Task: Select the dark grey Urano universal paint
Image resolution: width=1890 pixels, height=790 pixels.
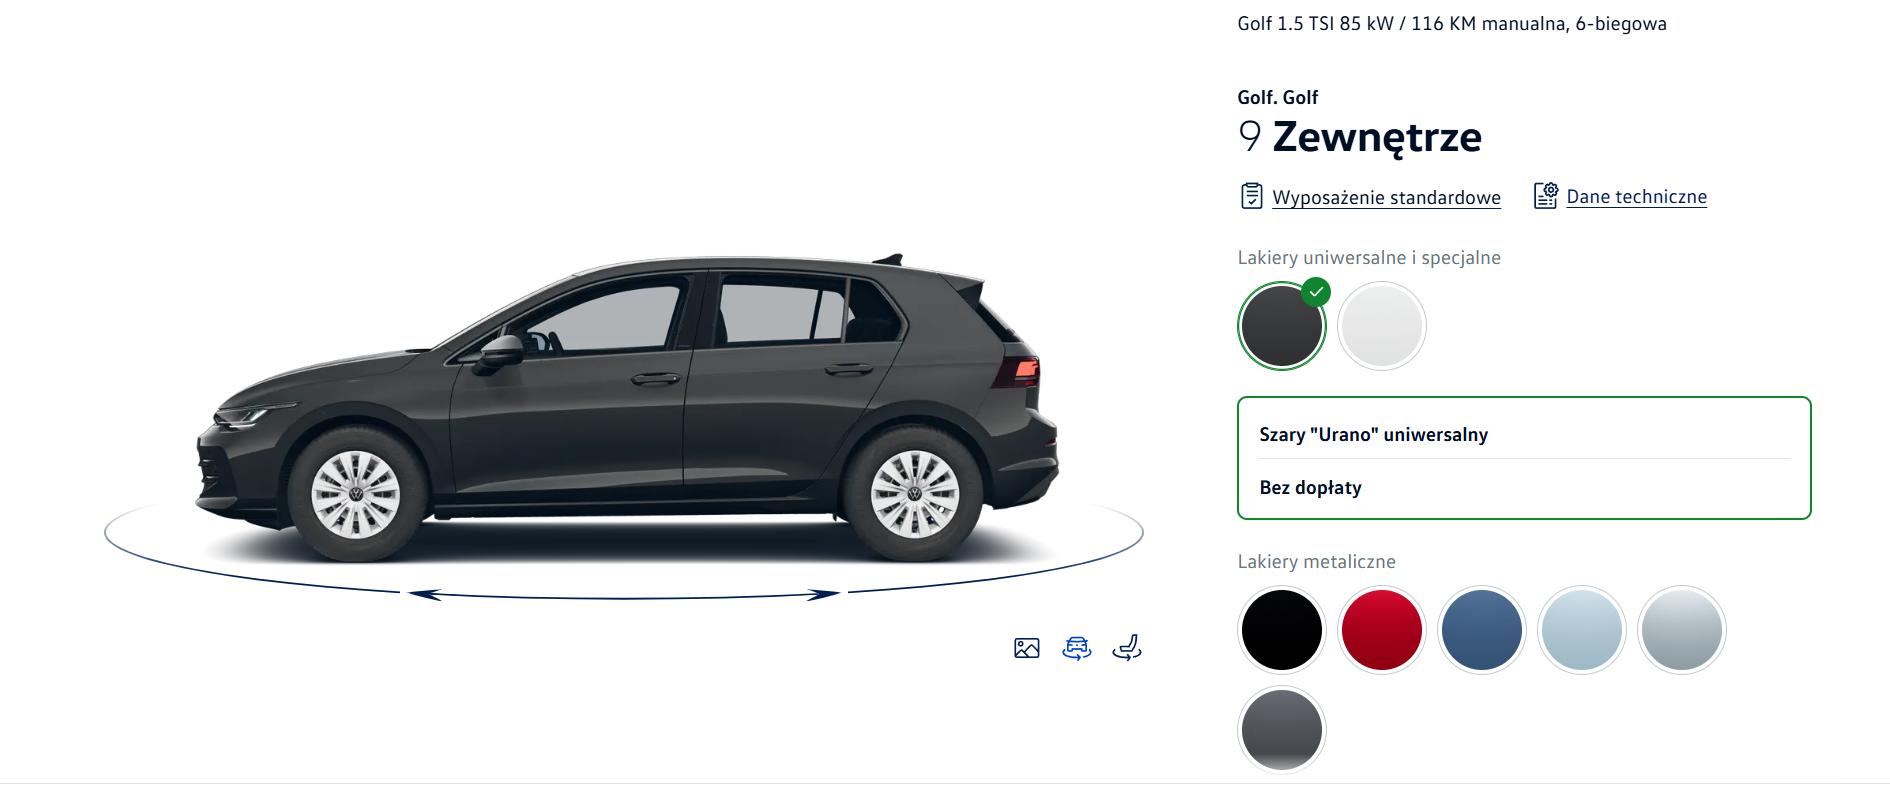Action: pyautogui.click(x=1282, y=326)
